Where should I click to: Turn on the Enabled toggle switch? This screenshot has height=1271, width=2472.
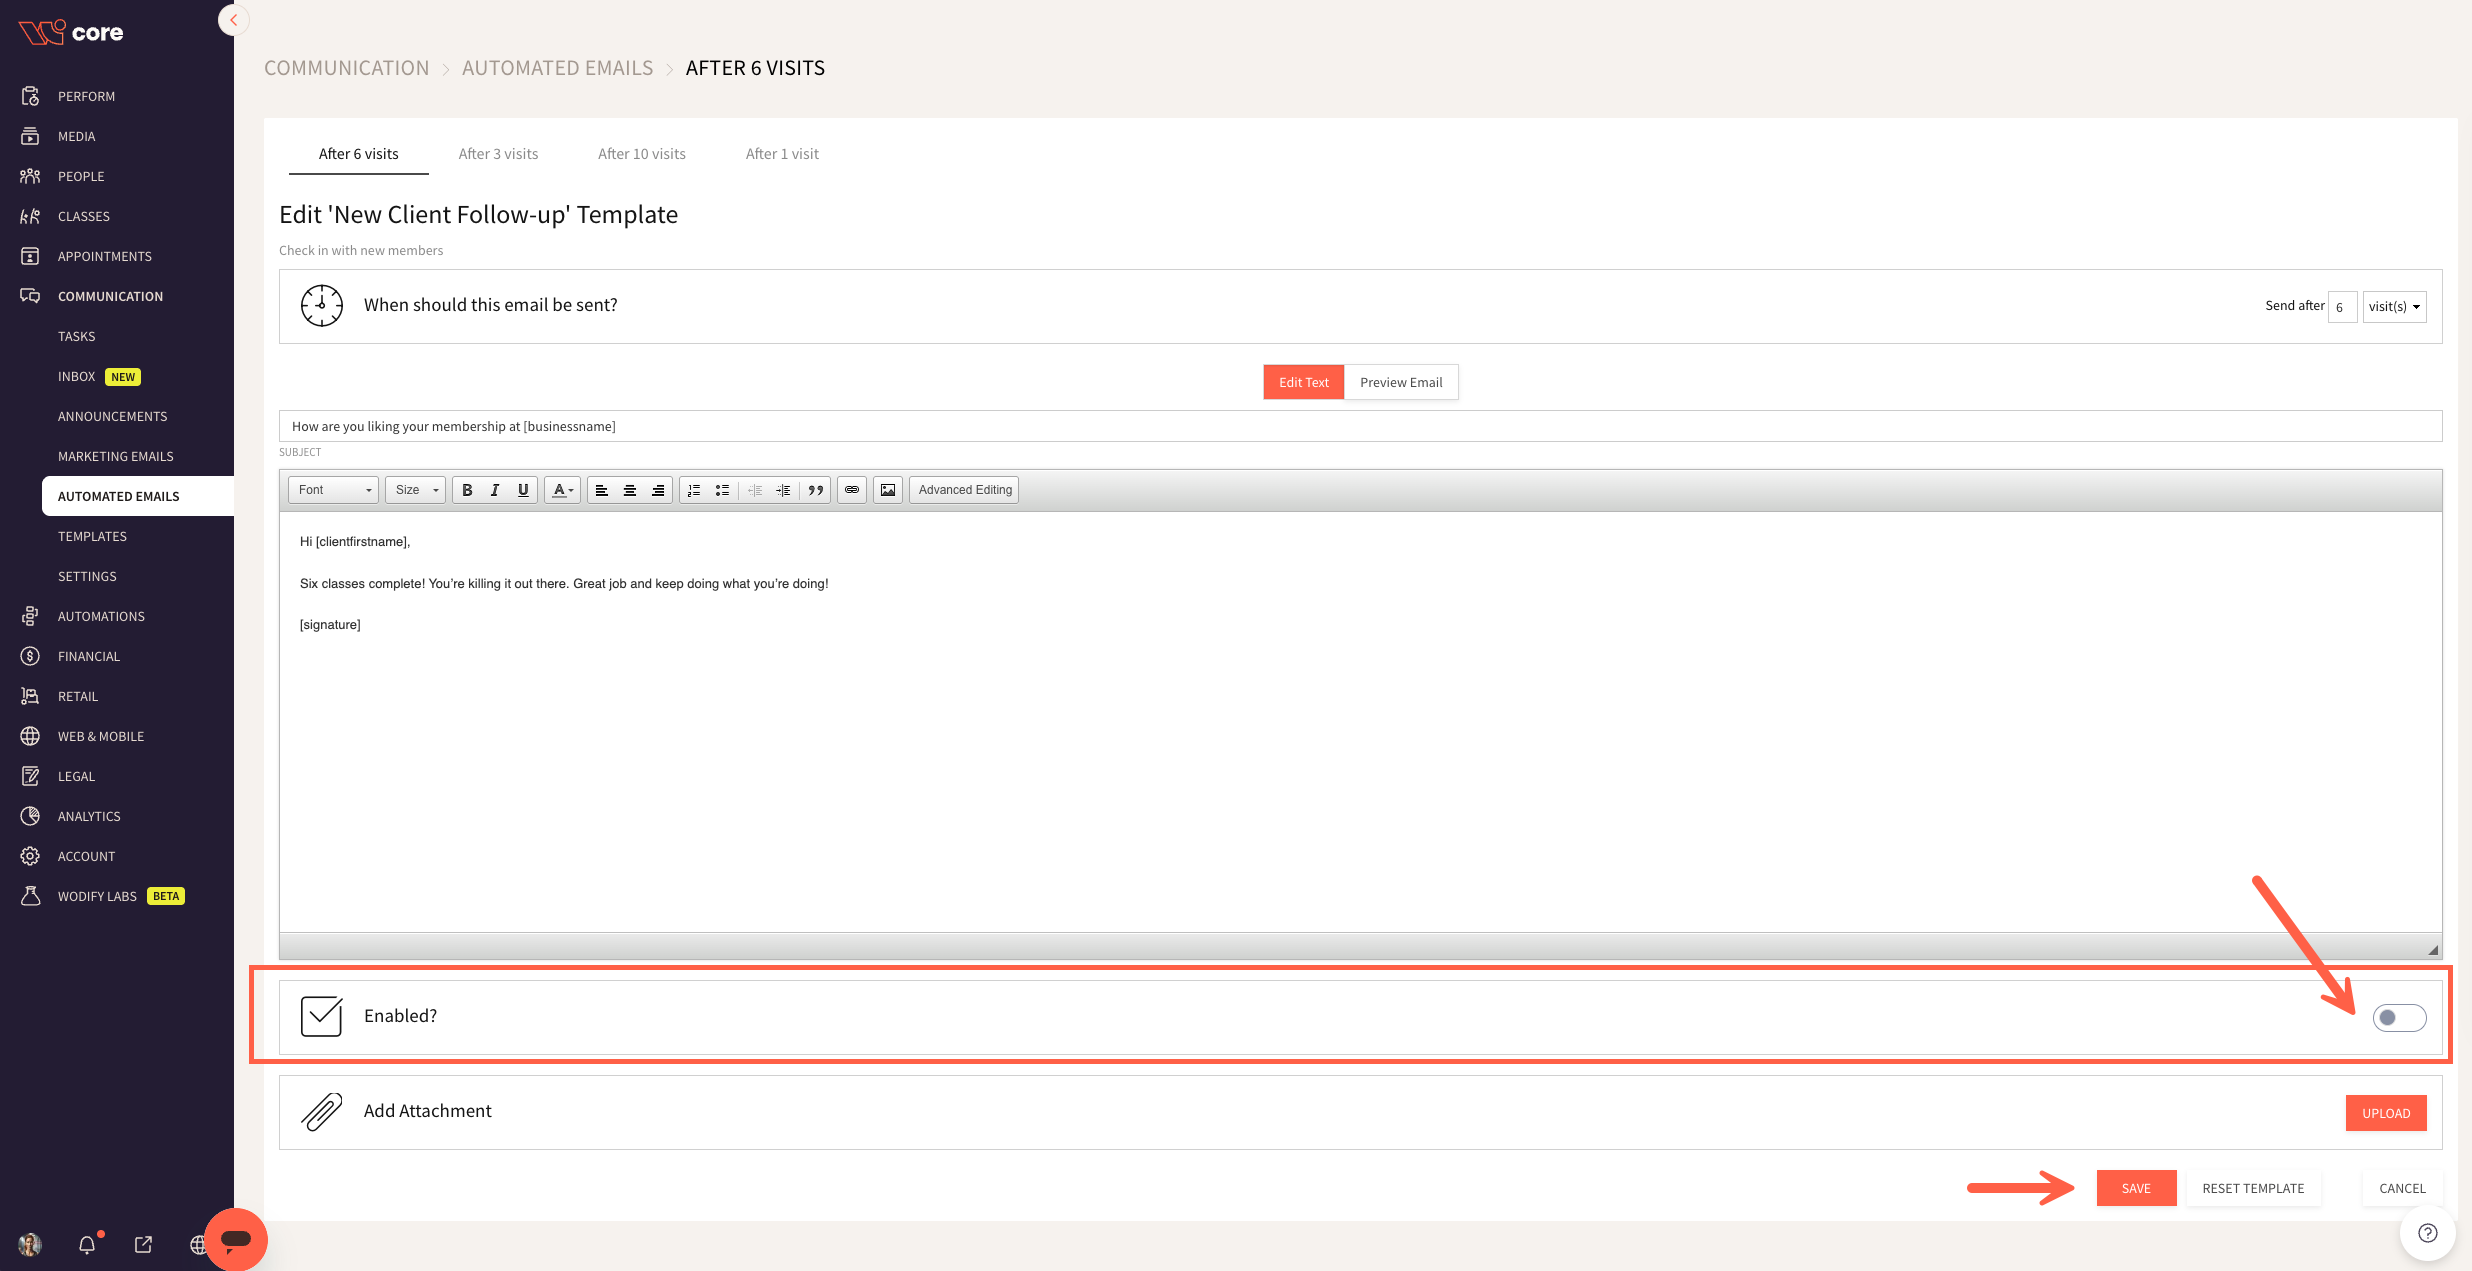pyautogui.click(x=2399, y=1018)
